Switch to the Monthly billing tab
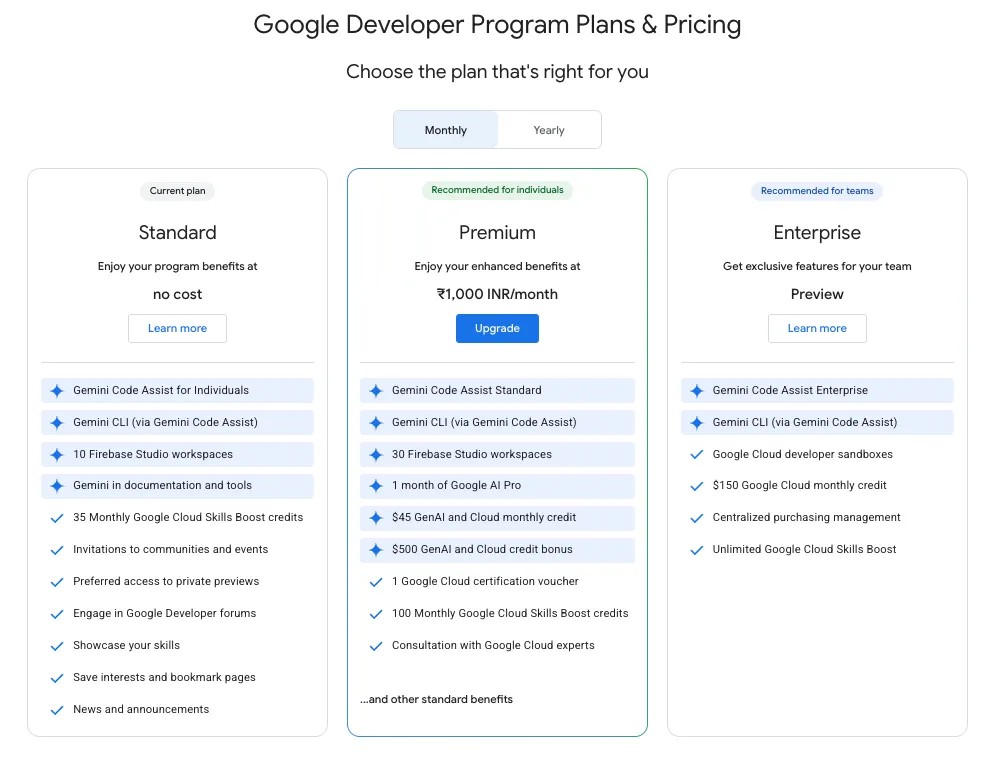 tap(445, 129)
